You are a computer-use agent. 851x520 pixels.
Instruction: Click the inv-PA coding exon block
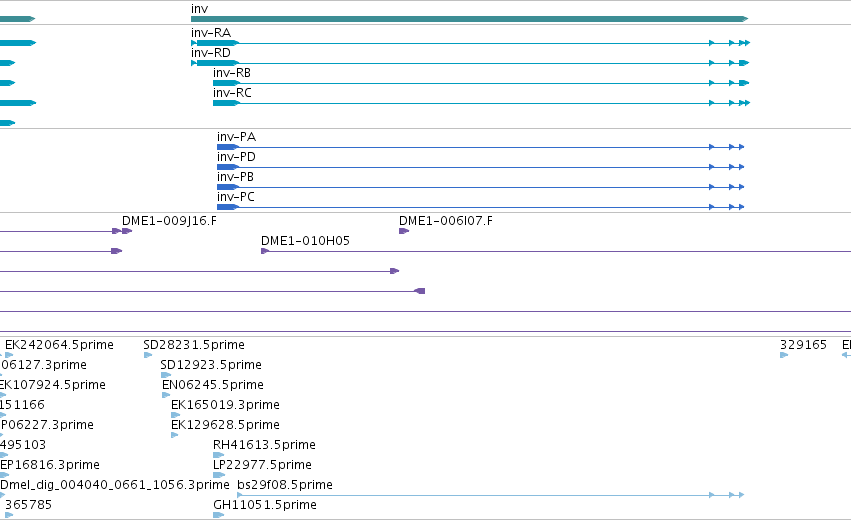228,147
